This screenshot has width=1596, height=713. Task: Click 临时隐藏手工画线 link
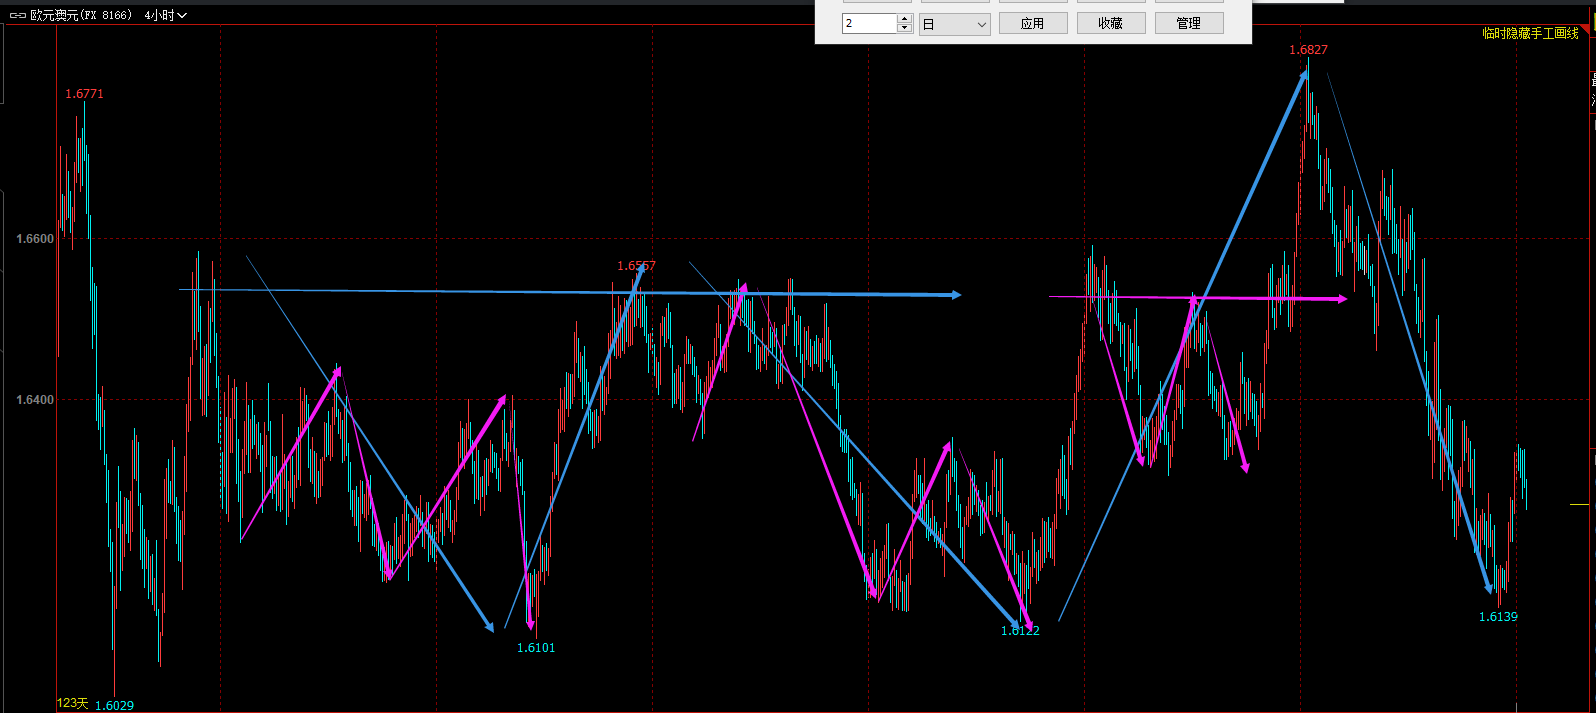pyautogui.click(x=1530, y=33)
